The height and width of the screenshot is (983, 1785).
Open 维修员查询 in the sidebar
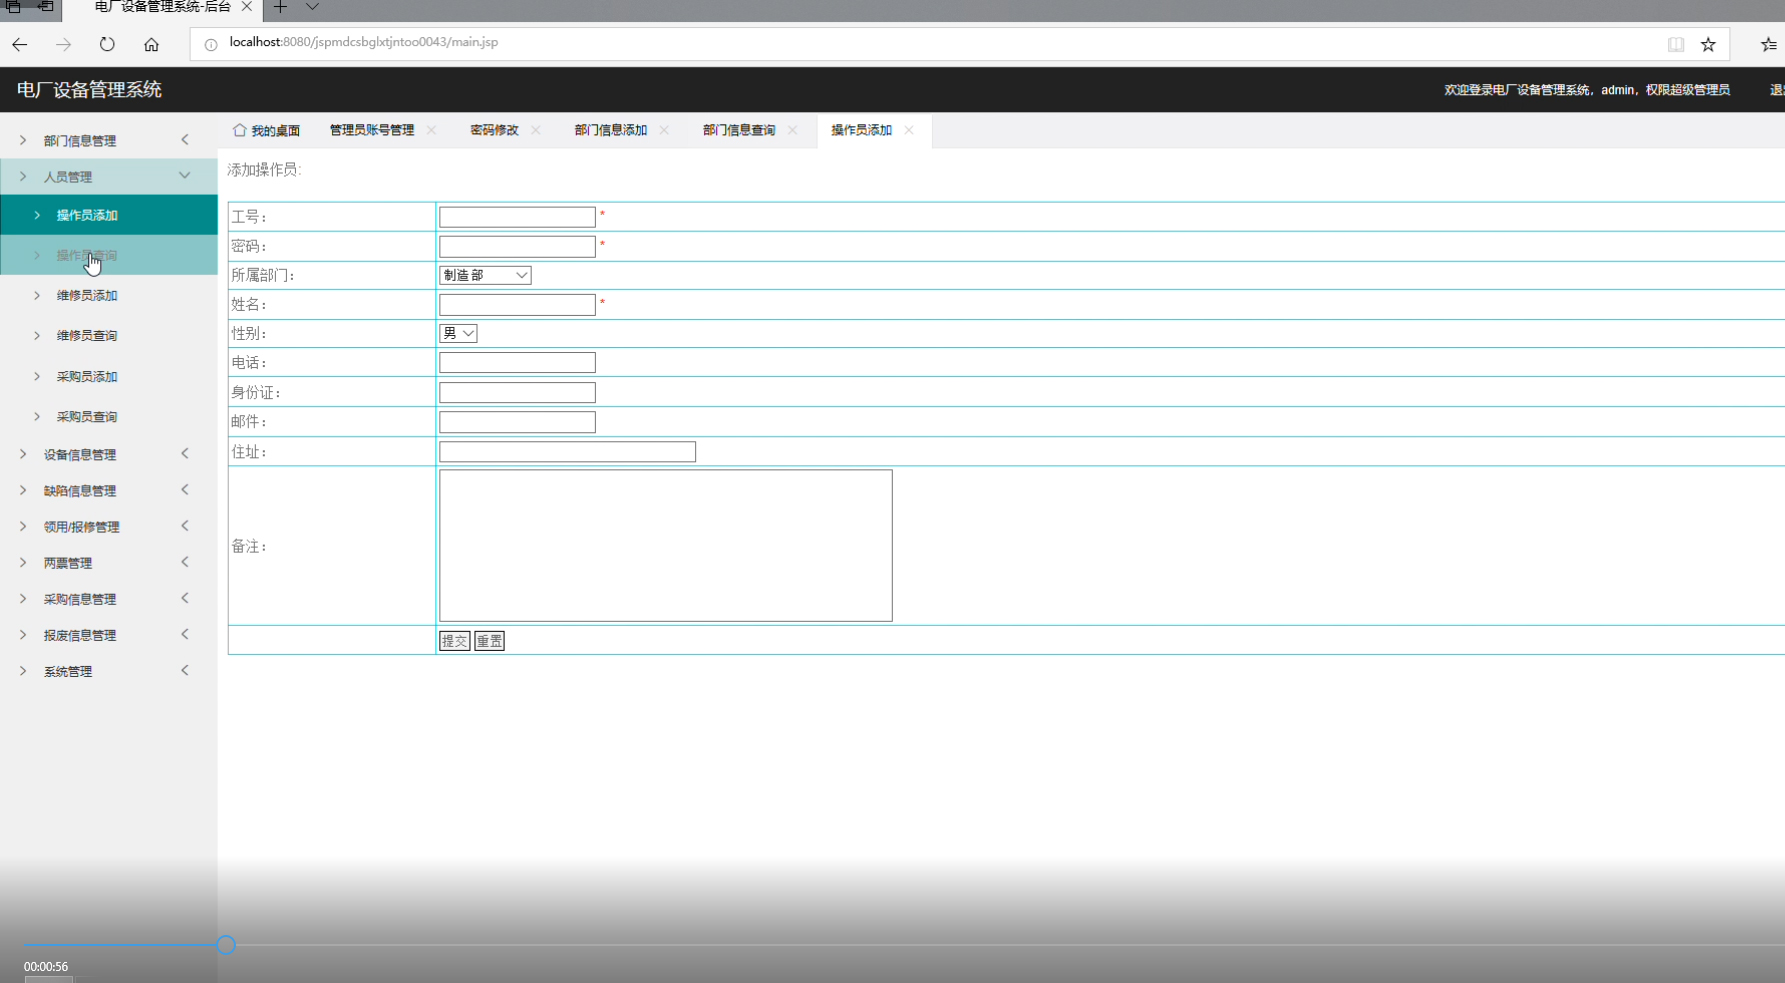[x=108, y=335]
